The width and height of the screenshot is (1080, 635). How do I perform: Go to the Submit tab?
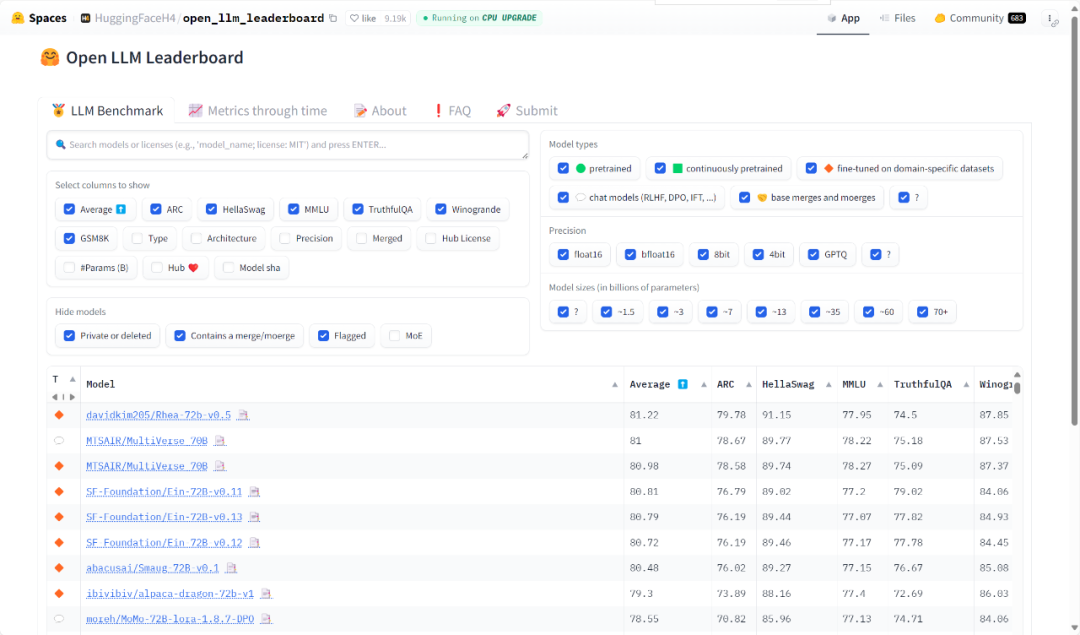527,111
